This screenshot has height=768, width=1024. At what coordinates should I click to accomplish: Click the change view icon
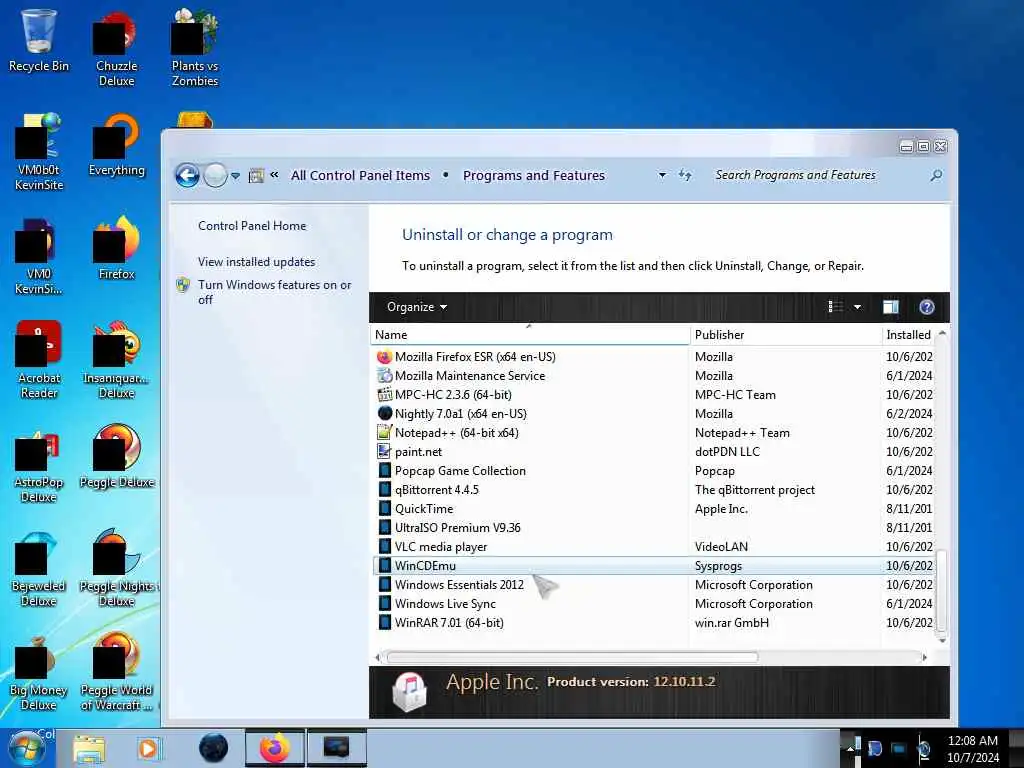click(835, 307)
